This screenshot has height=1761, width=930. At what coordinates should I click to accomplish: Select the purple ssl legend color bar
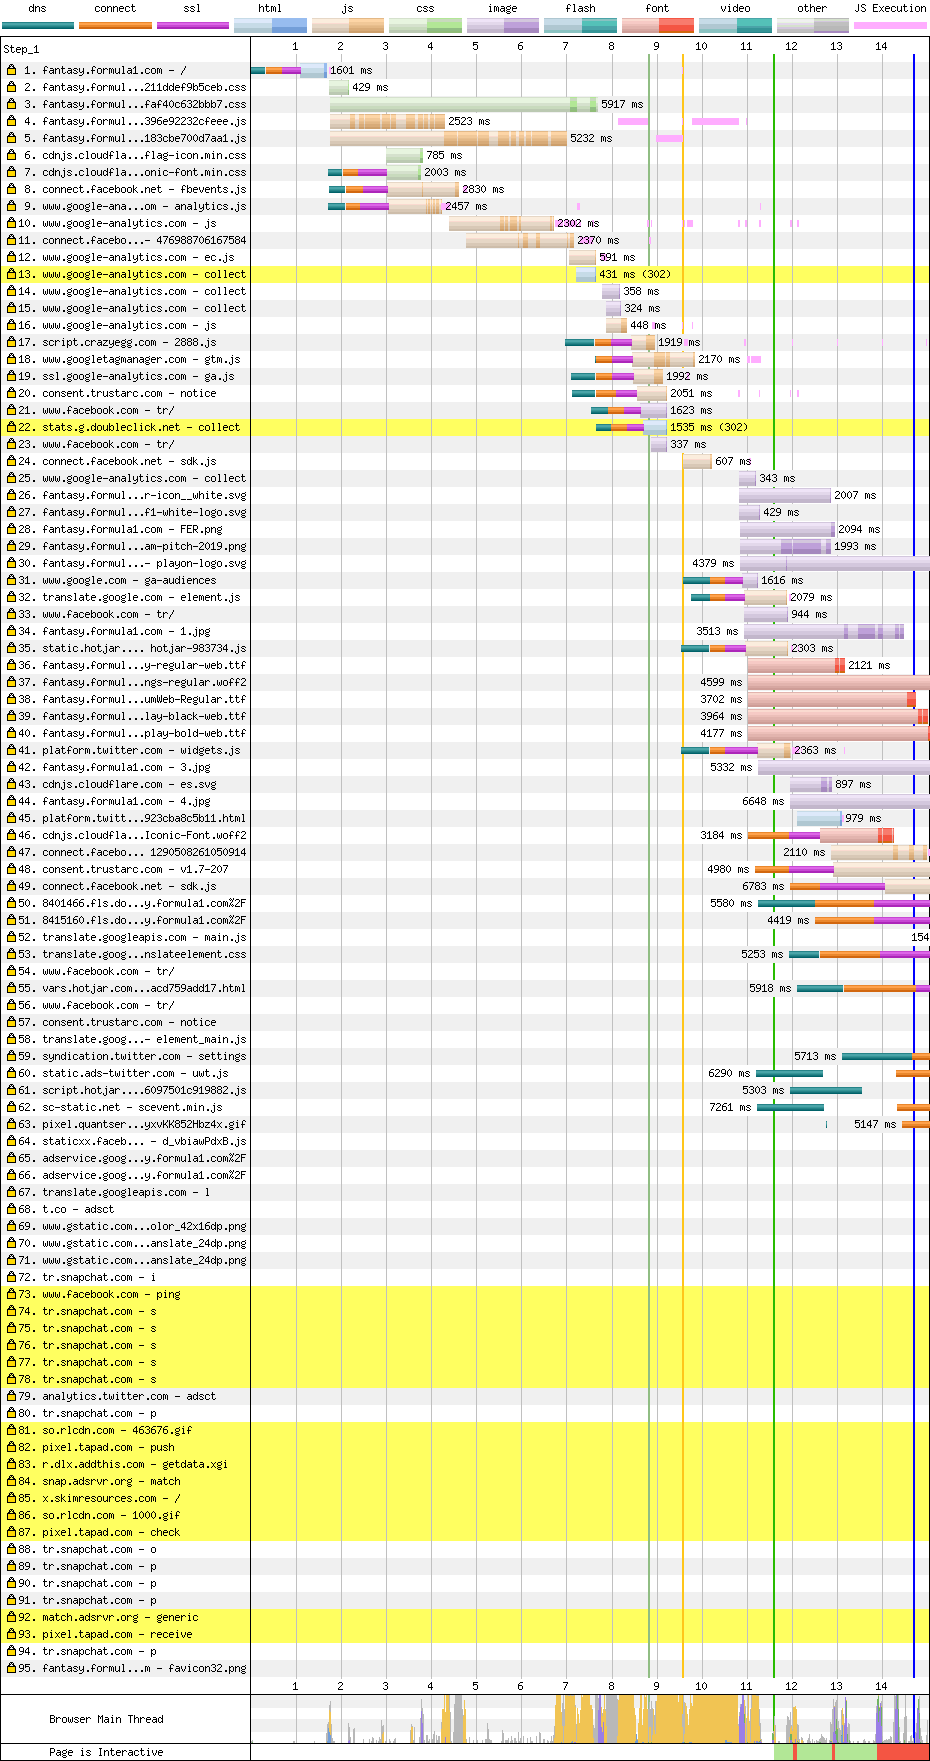click(x=193, y=25)
